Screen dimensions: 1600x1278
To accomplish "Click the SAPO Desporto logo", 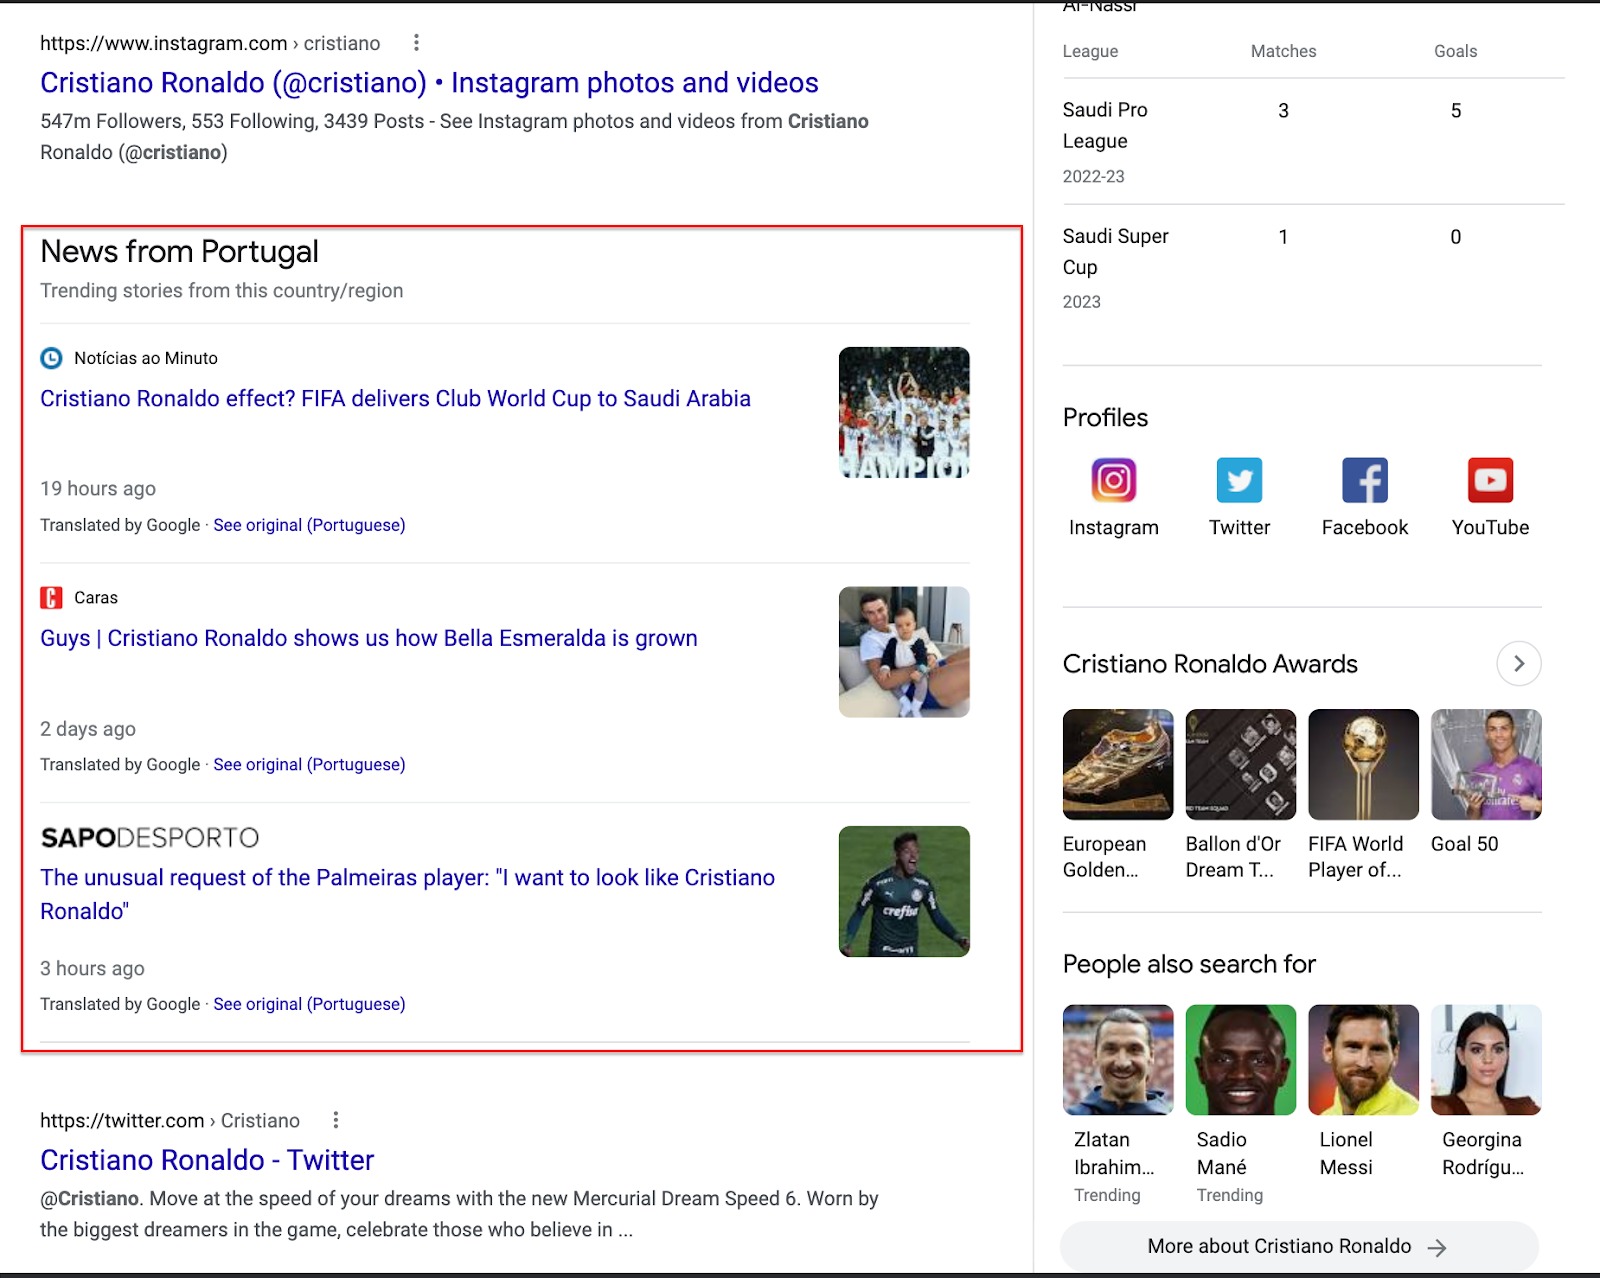I will coord(148,837).
